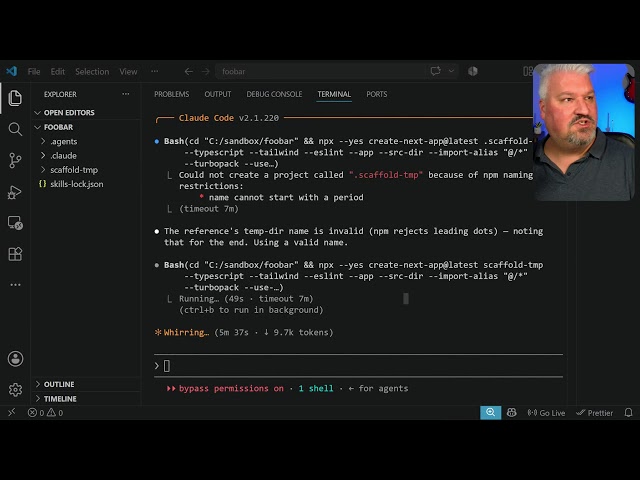Expand the .claude folder
Screen dimensions: 640x480
87,156
